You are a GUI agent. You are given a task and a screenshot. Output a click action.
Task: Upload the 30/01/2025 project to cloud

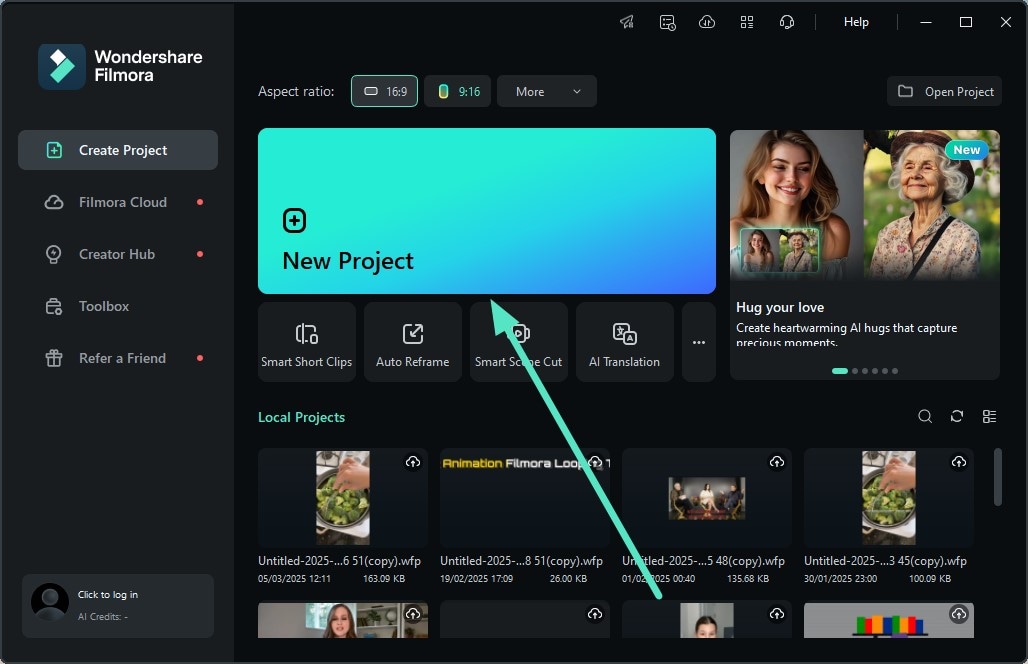coord(959,462)
